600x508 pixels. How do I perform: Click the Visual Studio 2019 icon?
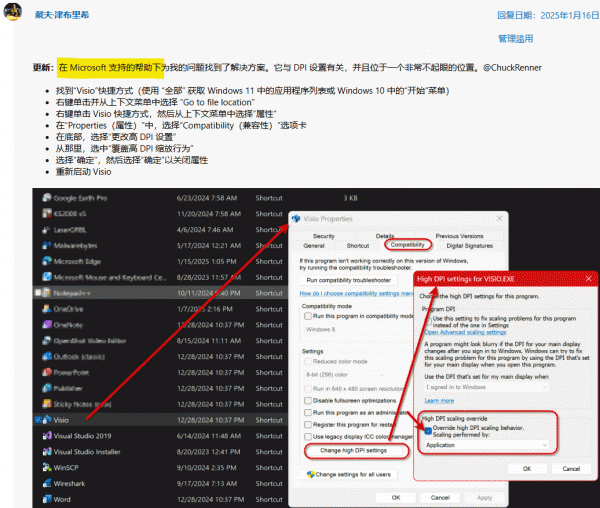[47, 436]
